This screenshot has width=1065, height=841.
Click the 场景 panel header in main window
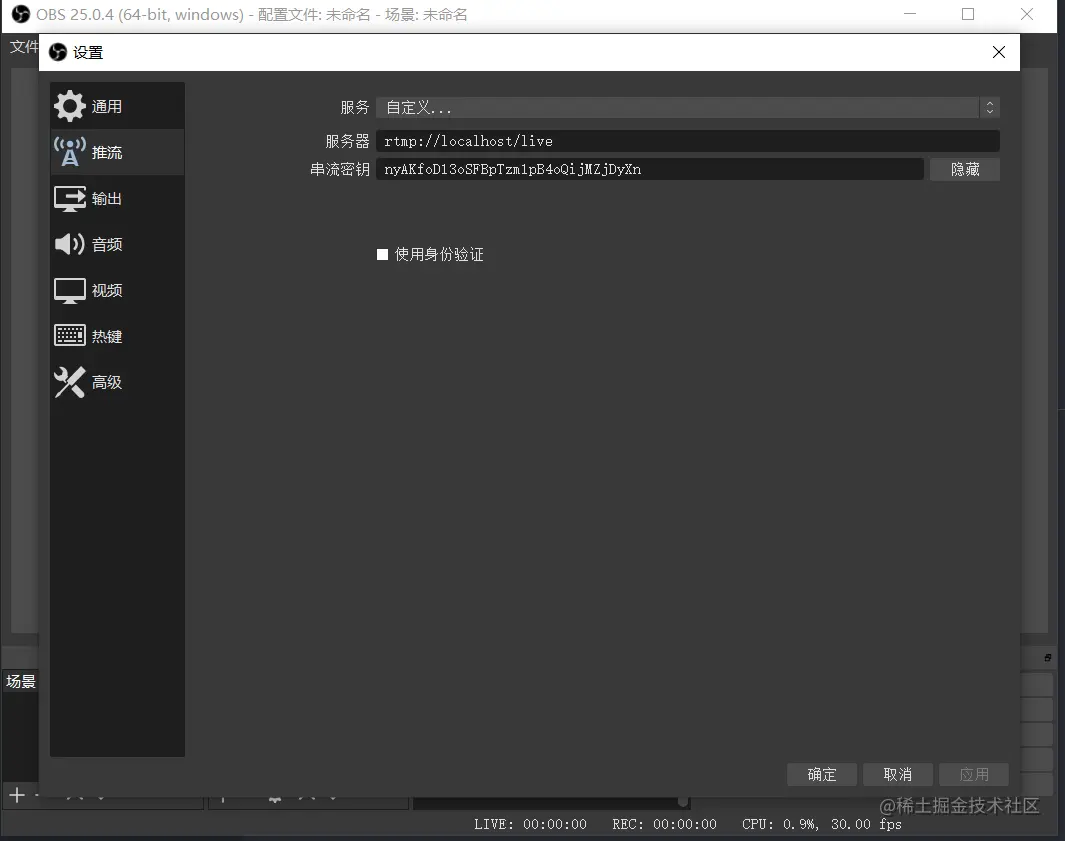click(20, 681)
